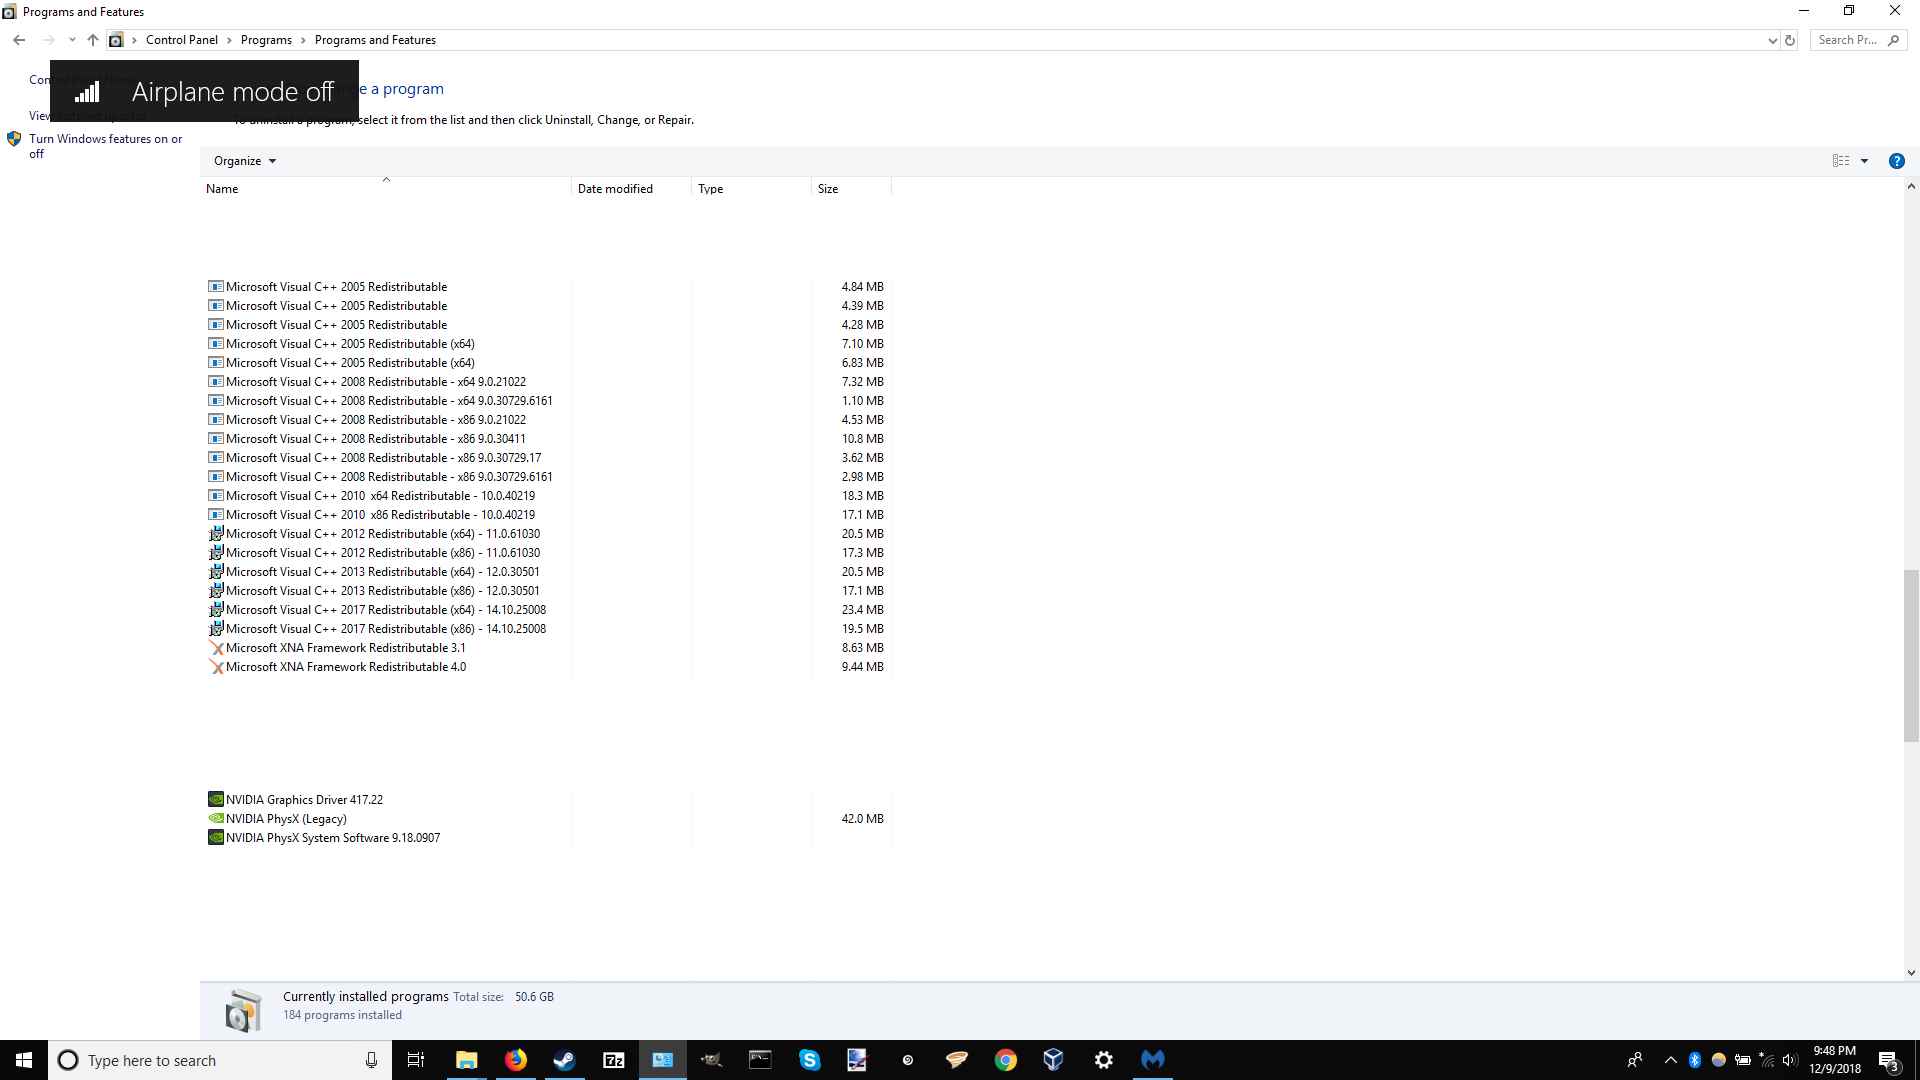Launch Google Chrome from the taskbar
This screenshot has width=1920, height=1080.
(1005, 1060)
